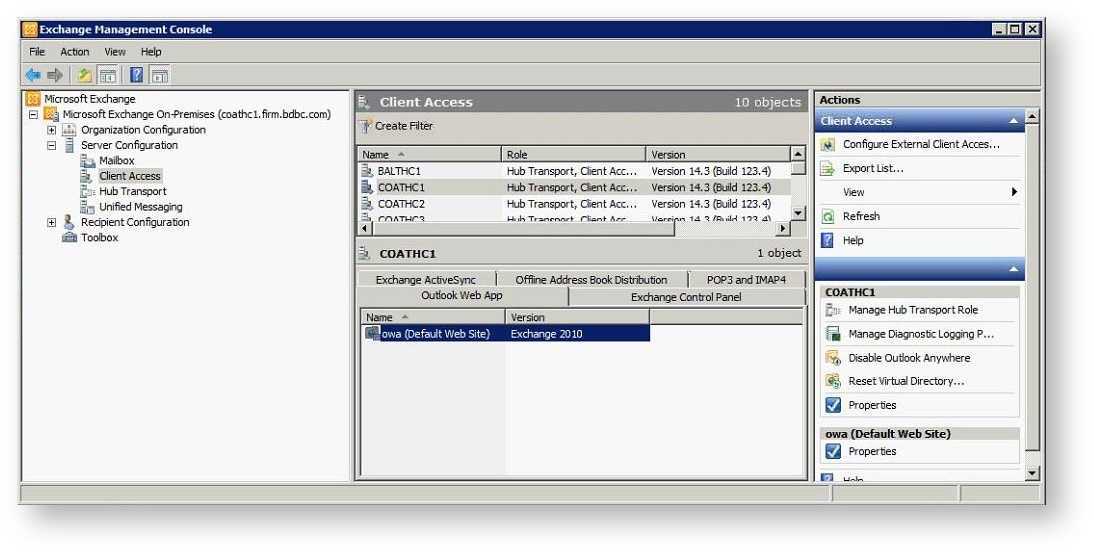The image size is (1094, 553).
Task: Collapse the Client Access actions section
Action: [1013, 121]
